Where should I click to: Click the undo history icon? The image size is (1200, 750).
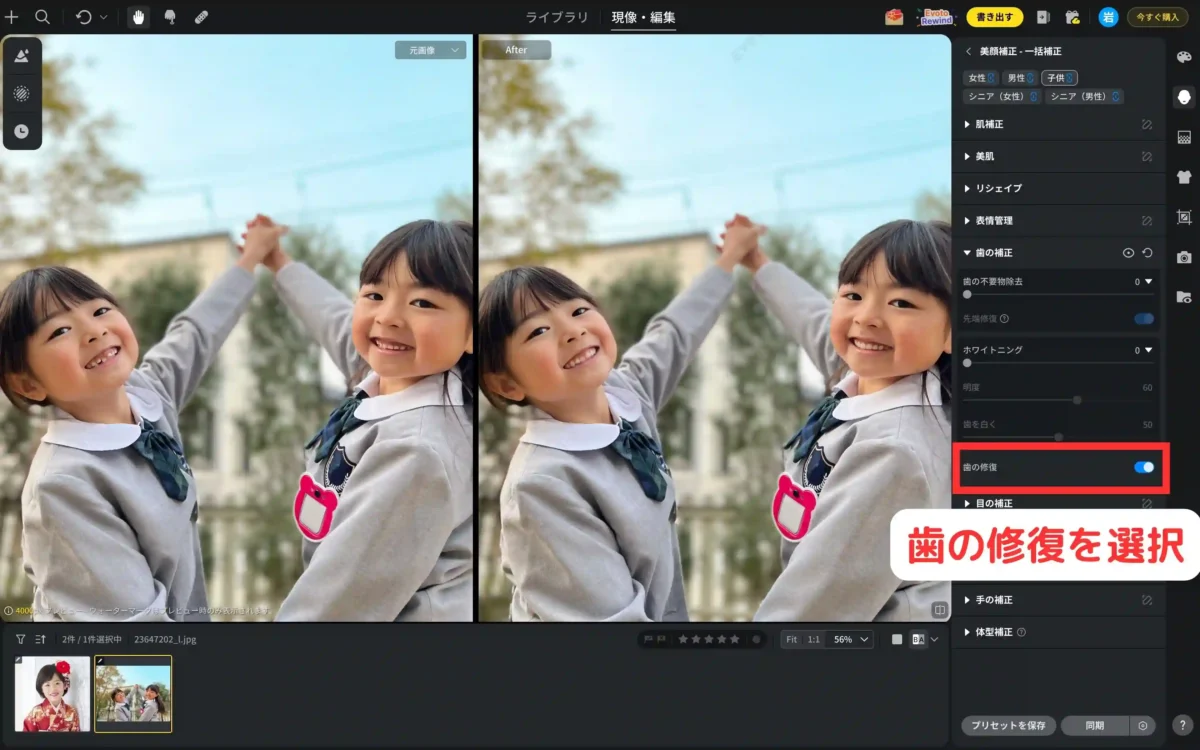[84, 17]
